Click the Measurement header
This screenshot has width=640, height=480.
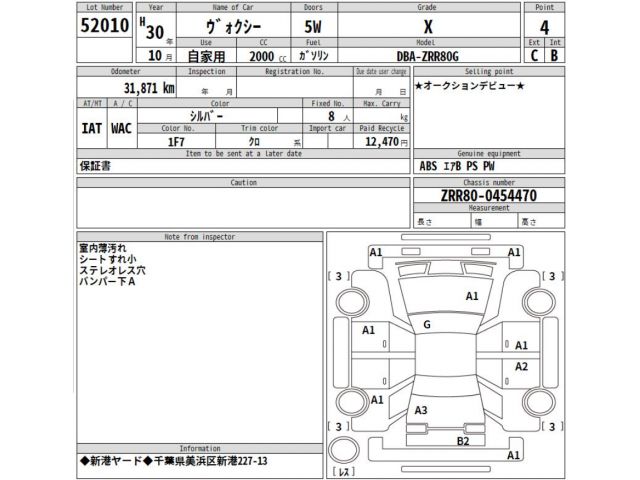[489, 208]
